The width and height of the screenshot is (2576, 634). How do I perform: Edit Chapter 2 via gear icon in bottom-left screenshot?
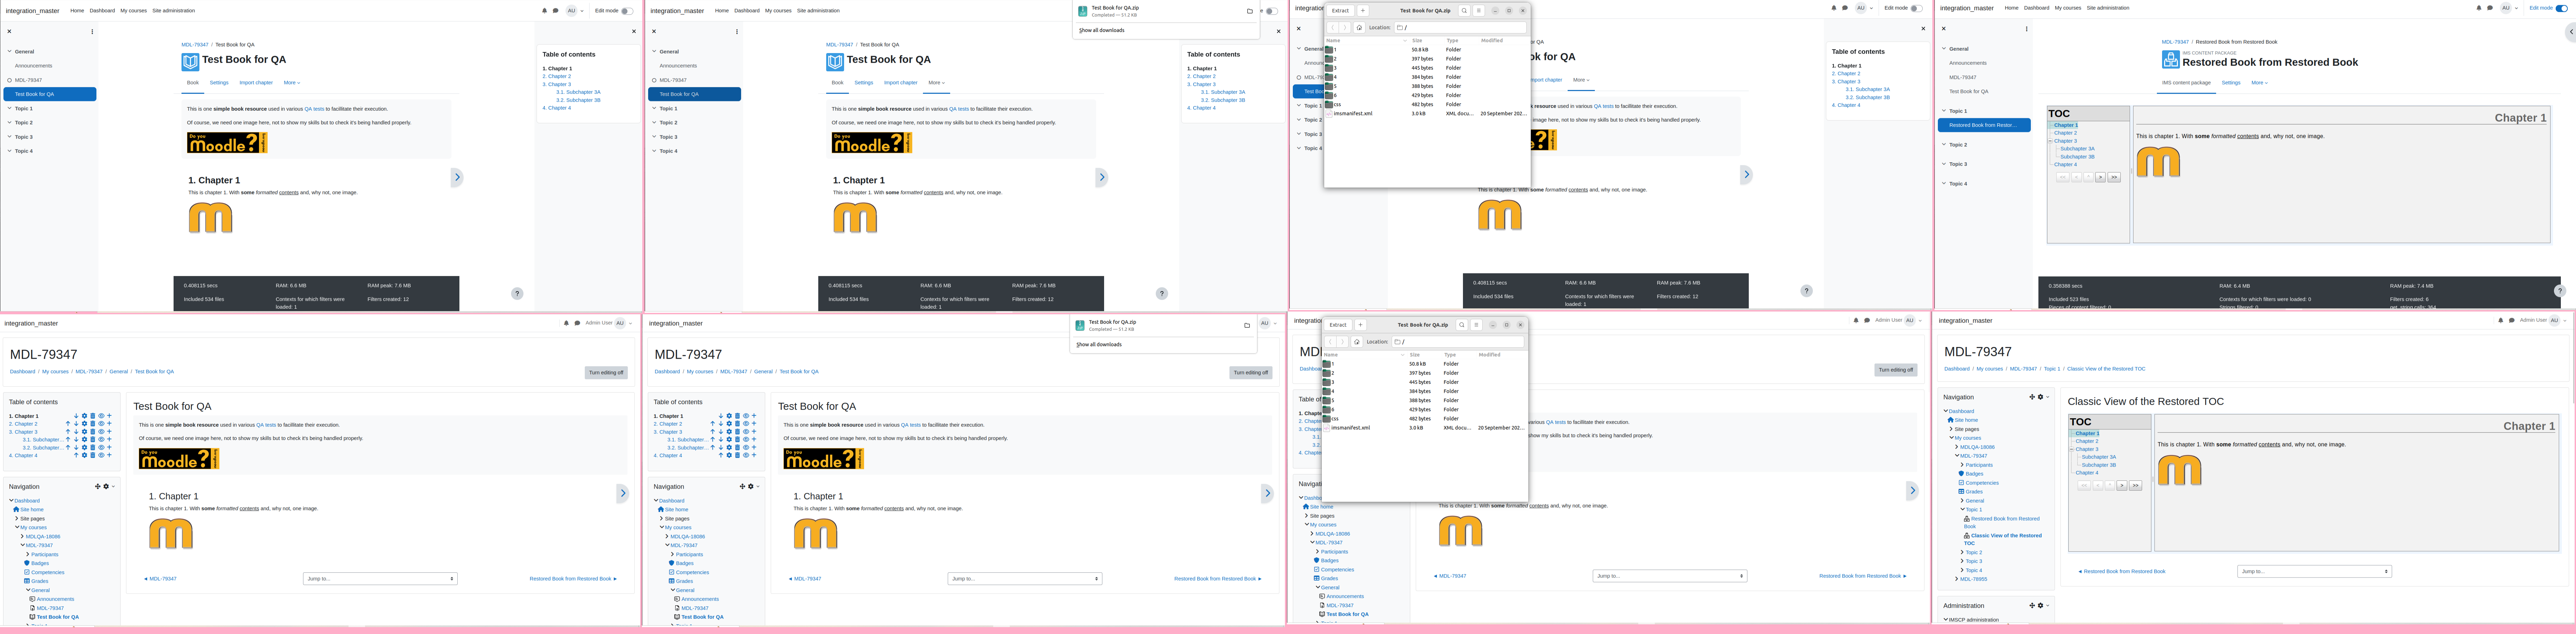(84, 424)
